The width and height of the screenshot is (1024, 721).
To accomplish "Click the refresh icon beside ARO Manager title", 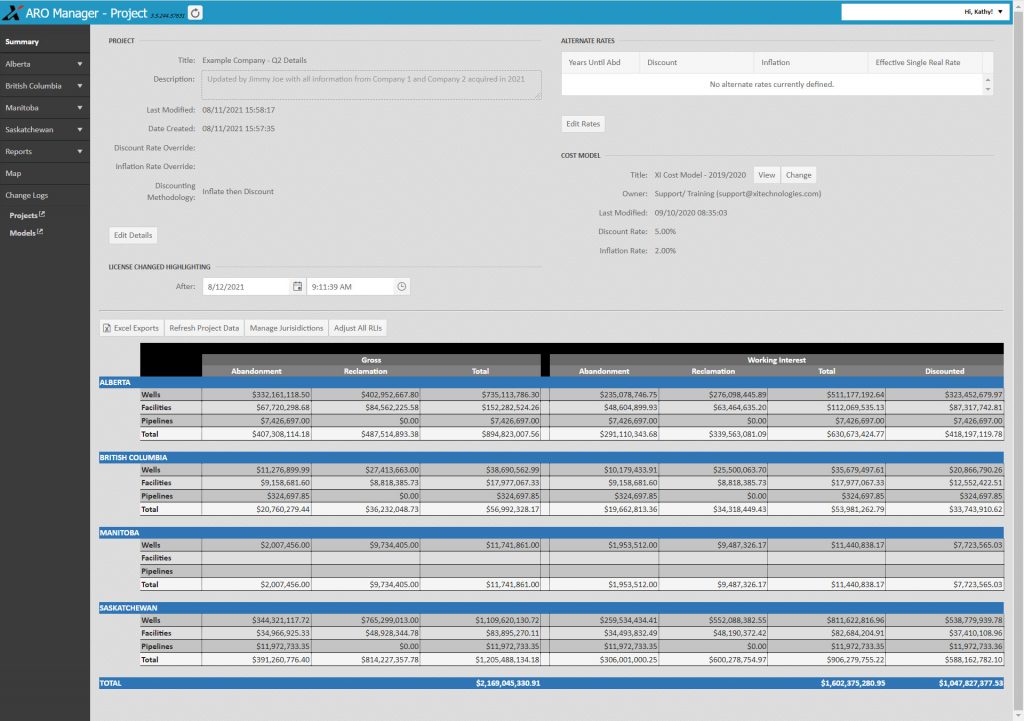I will [x=195, y=12].
